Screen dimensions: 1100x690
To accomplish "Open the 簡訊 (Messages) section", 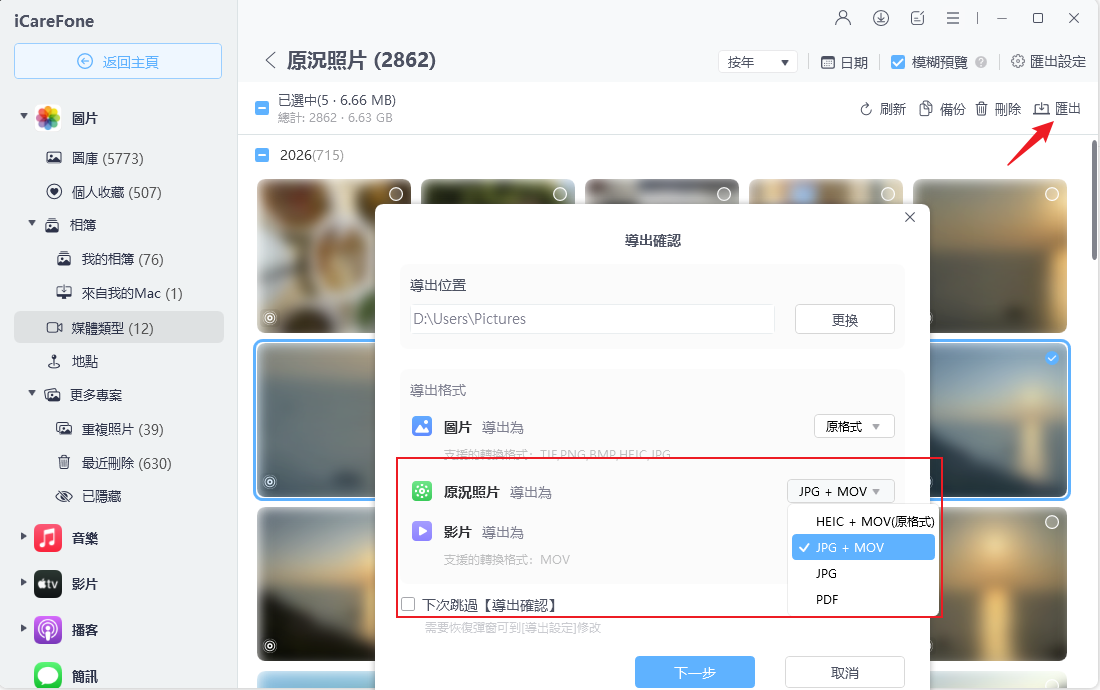I will point(84,676).
